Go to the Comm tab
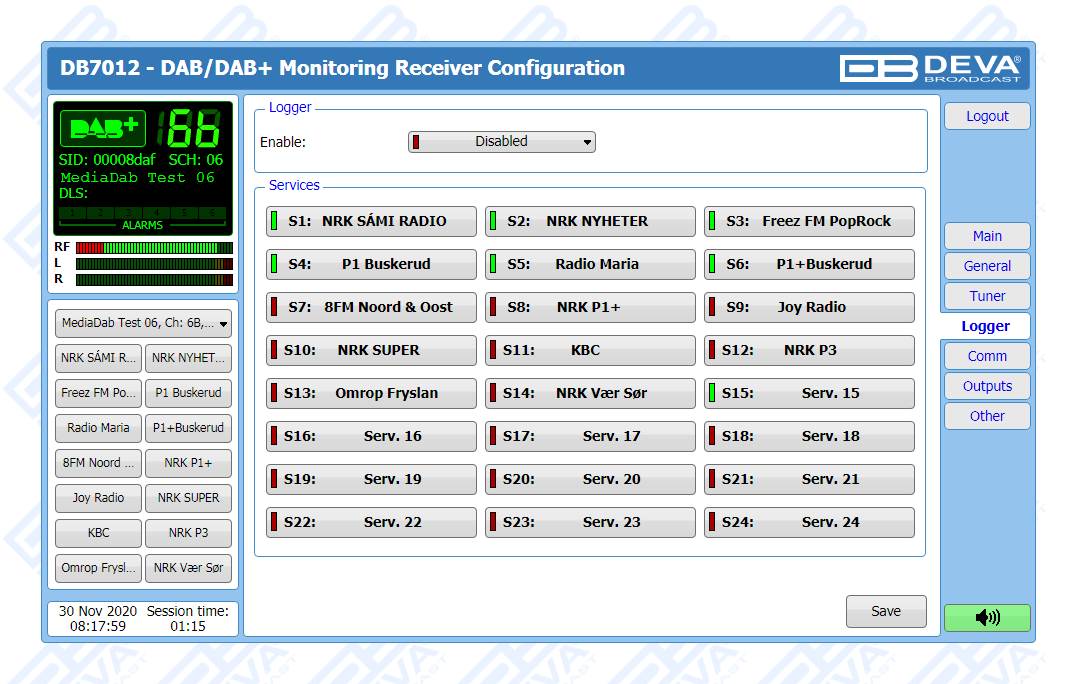This screenshot has height=684, width=1077. [x=986, y=357]
